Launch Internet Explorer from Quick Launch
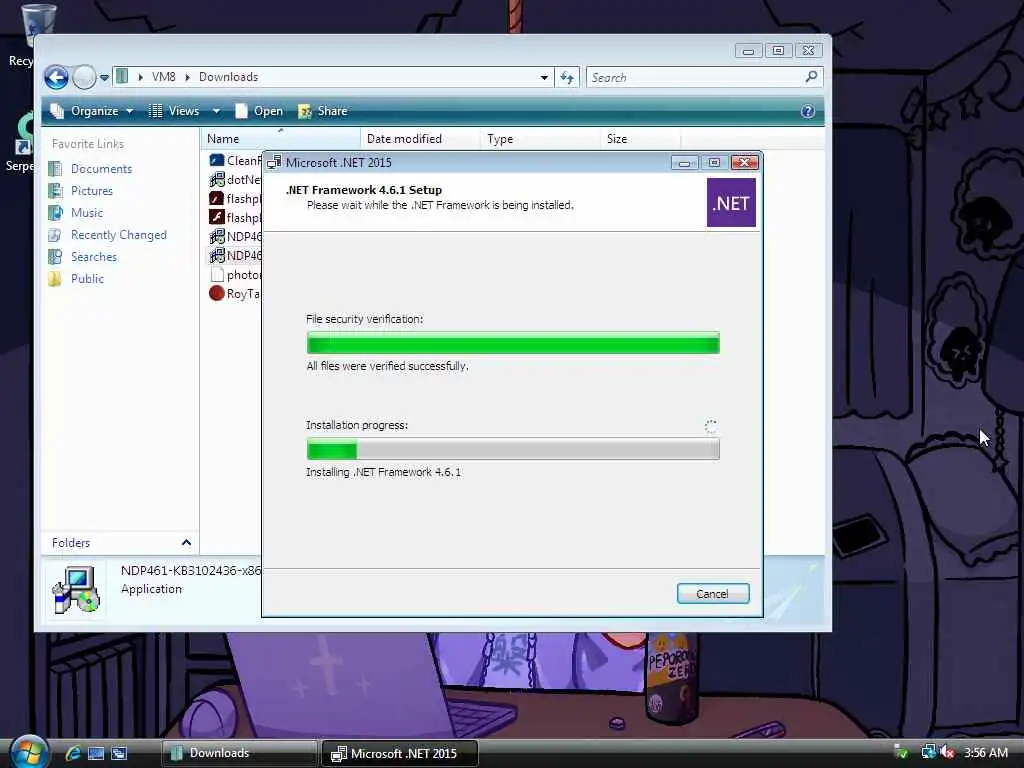This screenshot has height=768, width=1024. 72,754
